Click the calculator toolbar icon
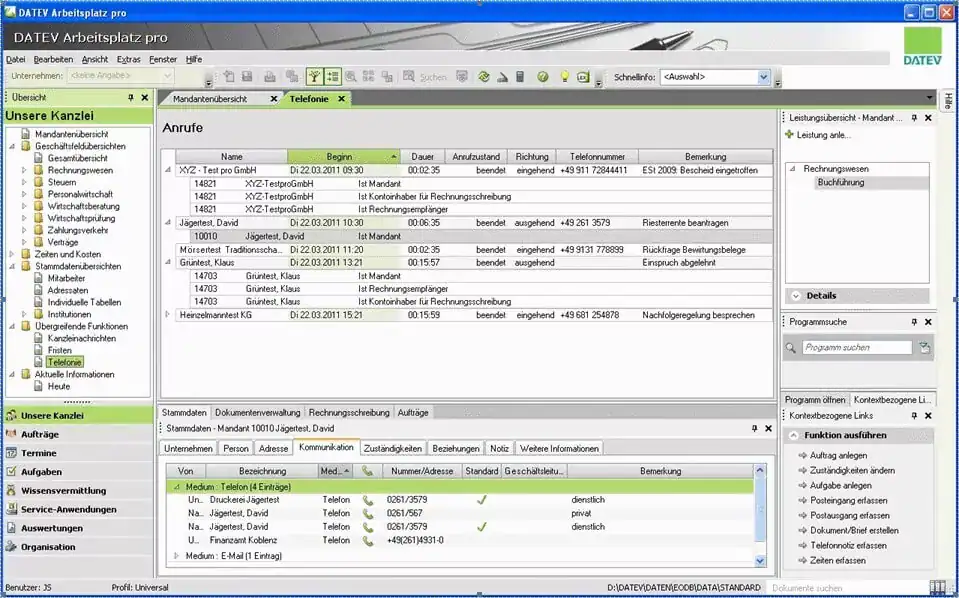The width and height of the screenshot is (959, 598). tap(520, 76)
